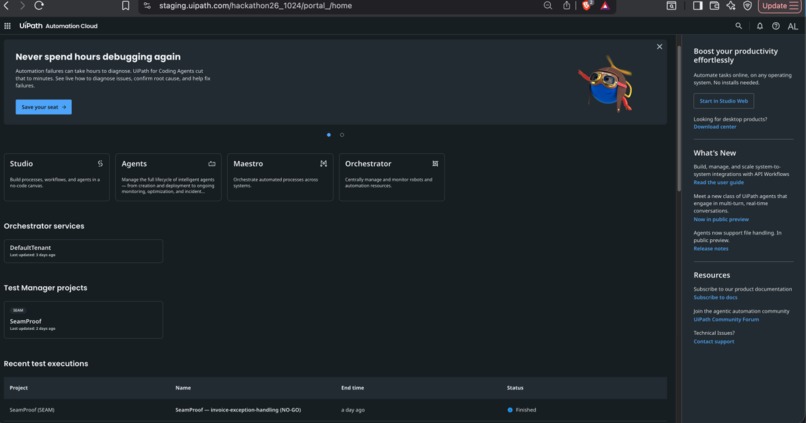Click the VPN shield icon

[x=747, y=6]
